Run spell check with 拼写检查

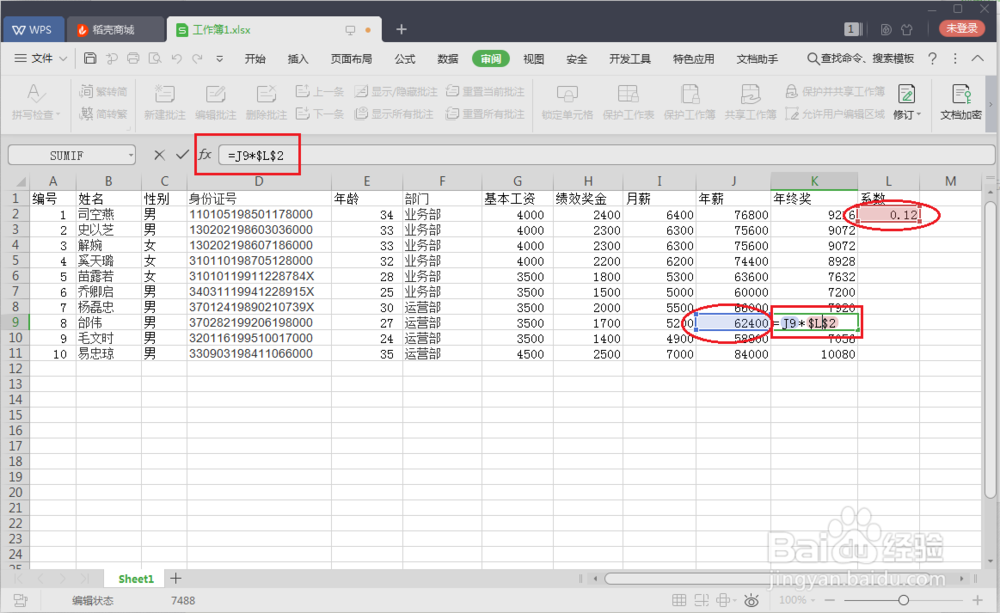point(35,100)
